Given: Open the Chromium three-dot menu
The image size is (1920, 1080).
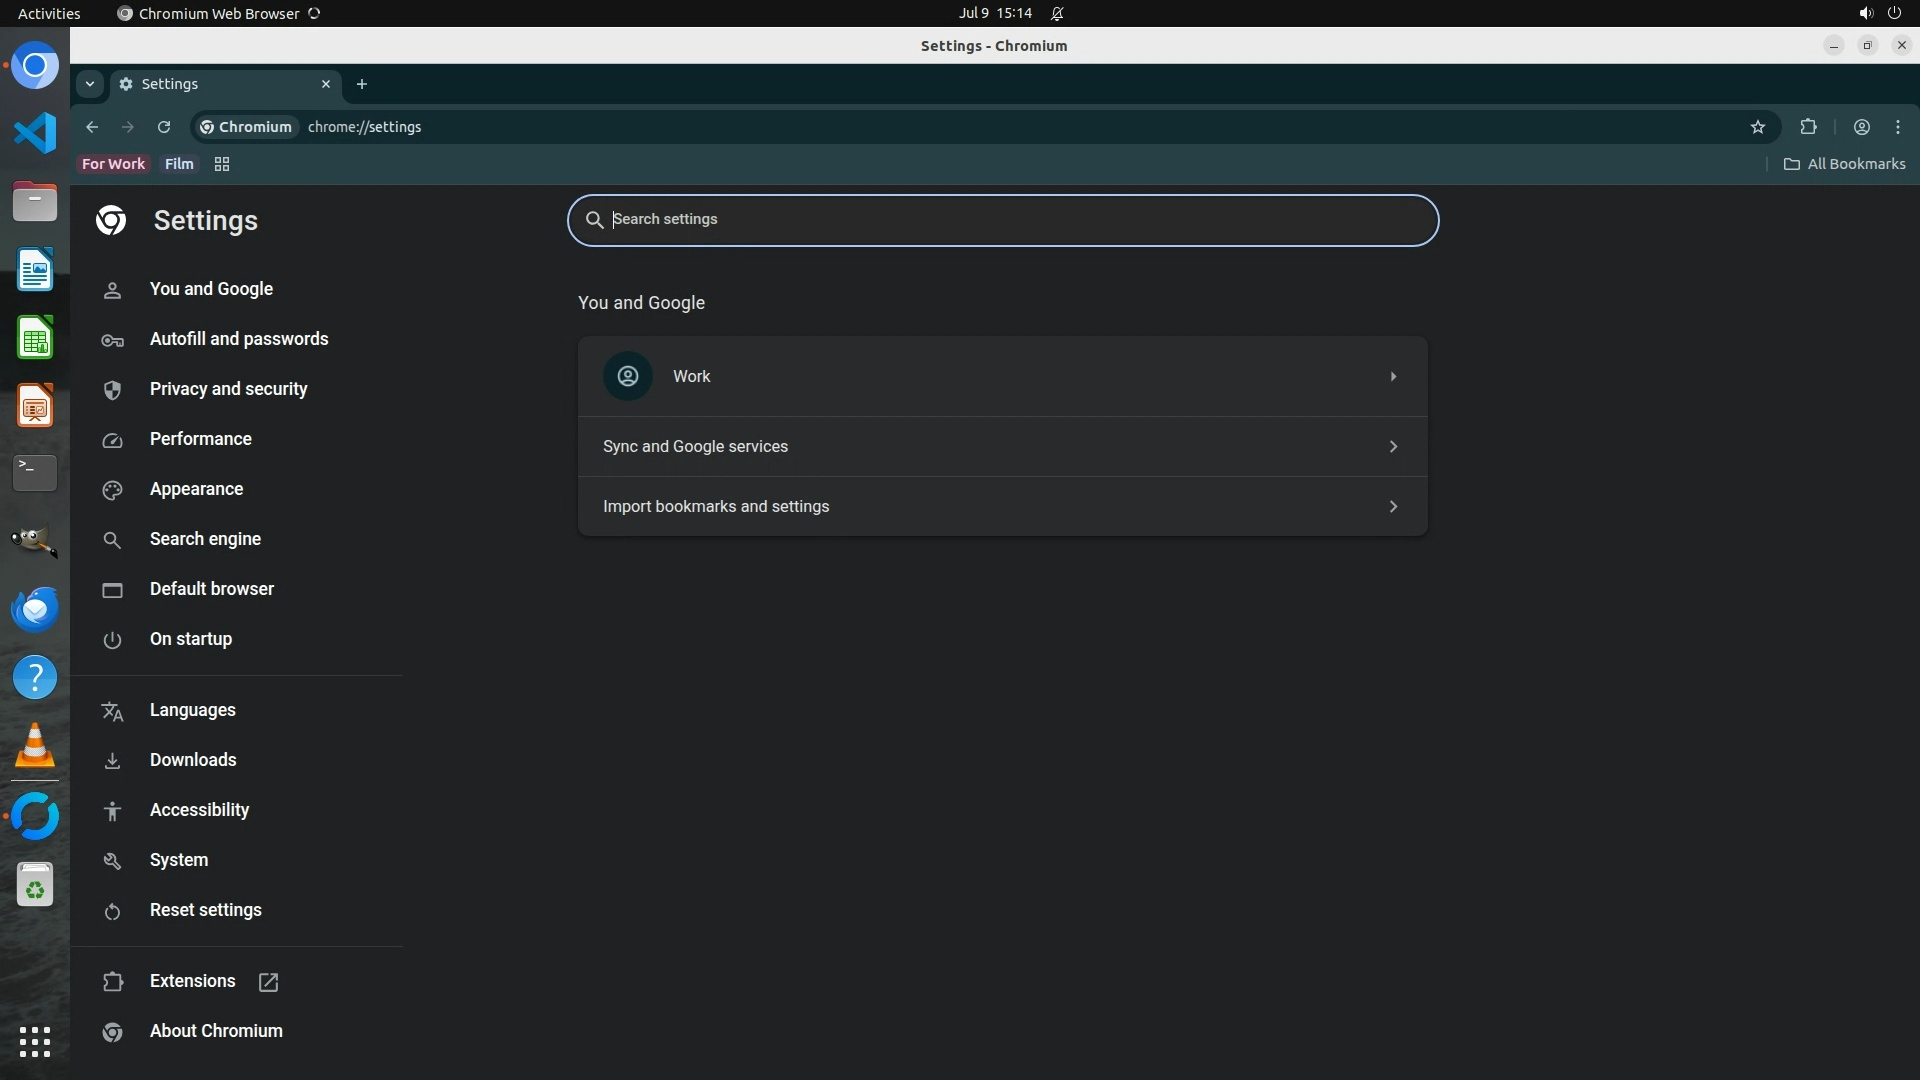Looking at the screenshot, I should 1898,127.
